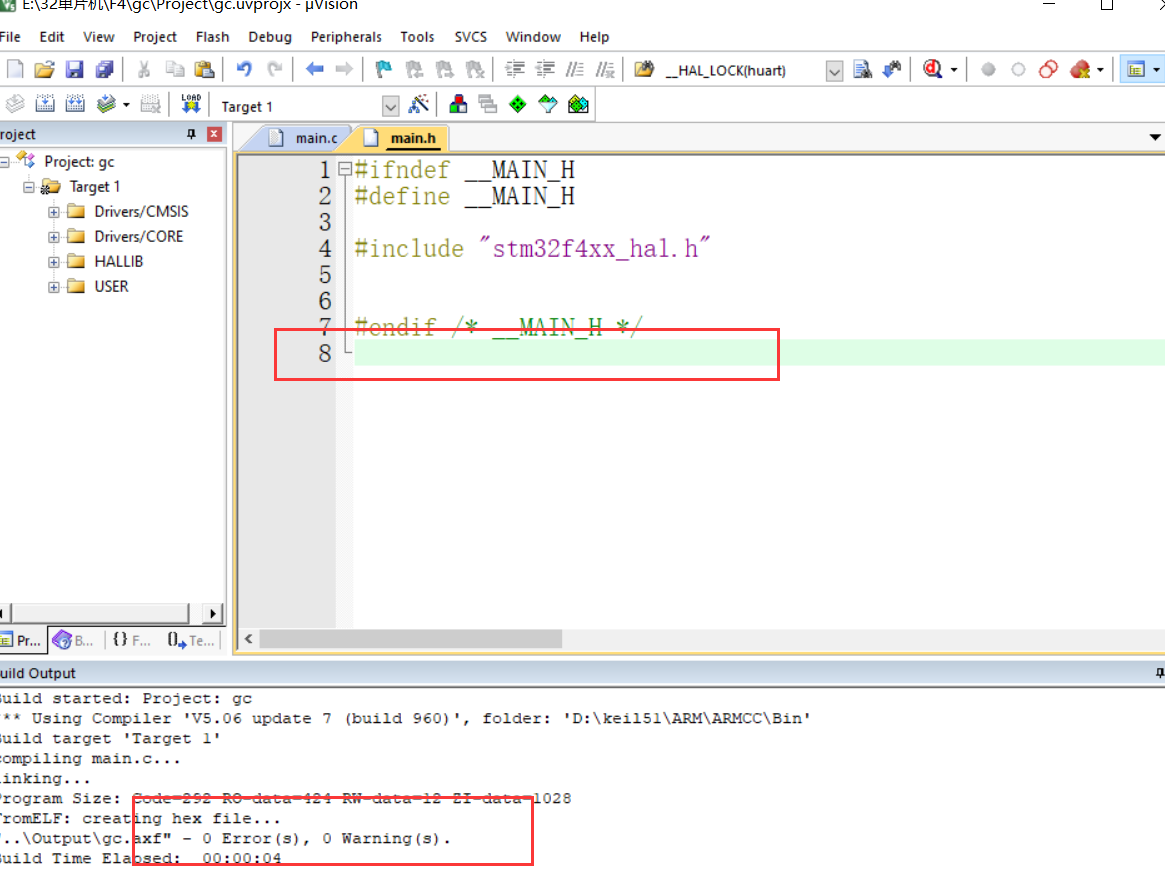
Task: Select the Rebuild all target files icon
Action: (x=76, y=103)
